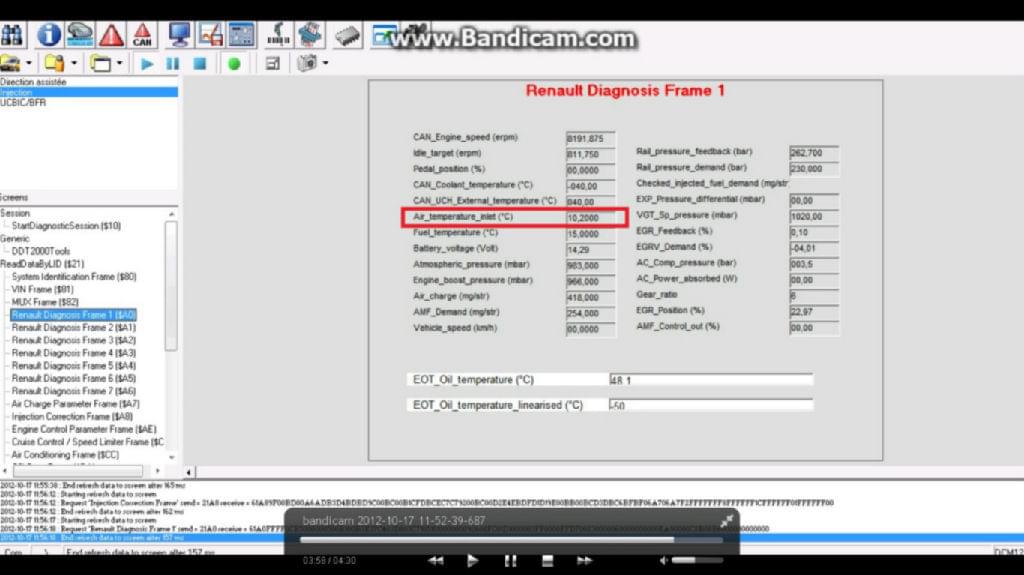
Task: Click the folder with window icon
Action: coord(100,63)
